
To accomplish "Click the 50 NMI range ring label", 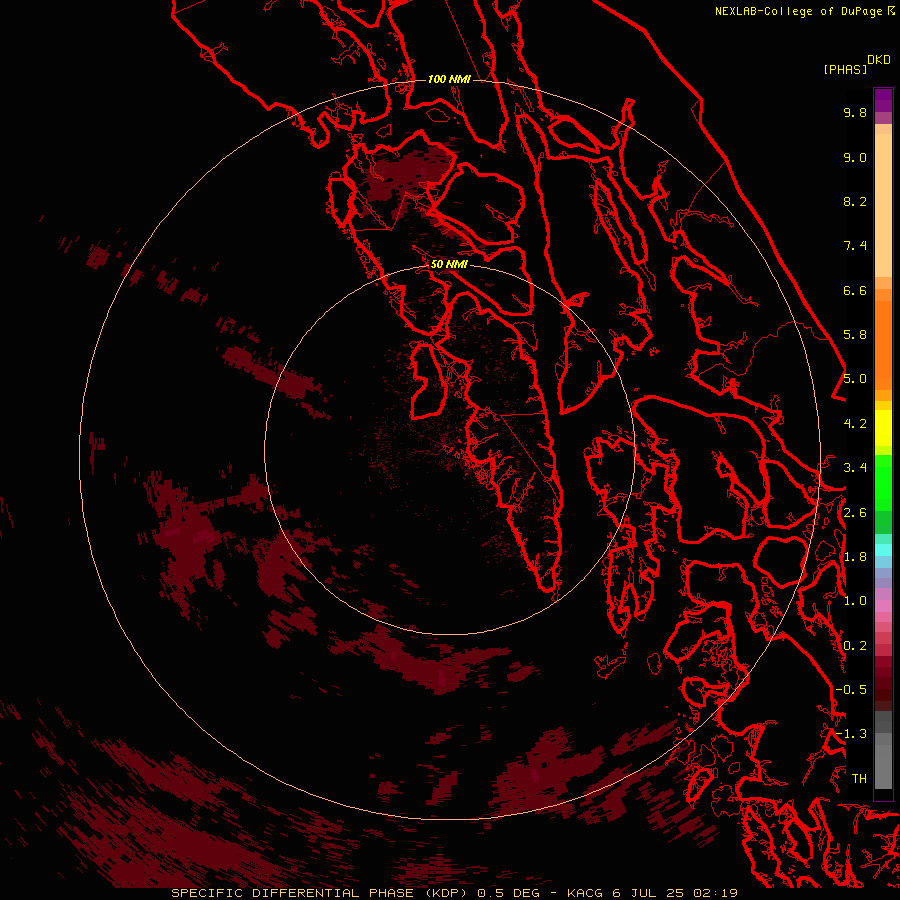I will (x=449, y=264).
